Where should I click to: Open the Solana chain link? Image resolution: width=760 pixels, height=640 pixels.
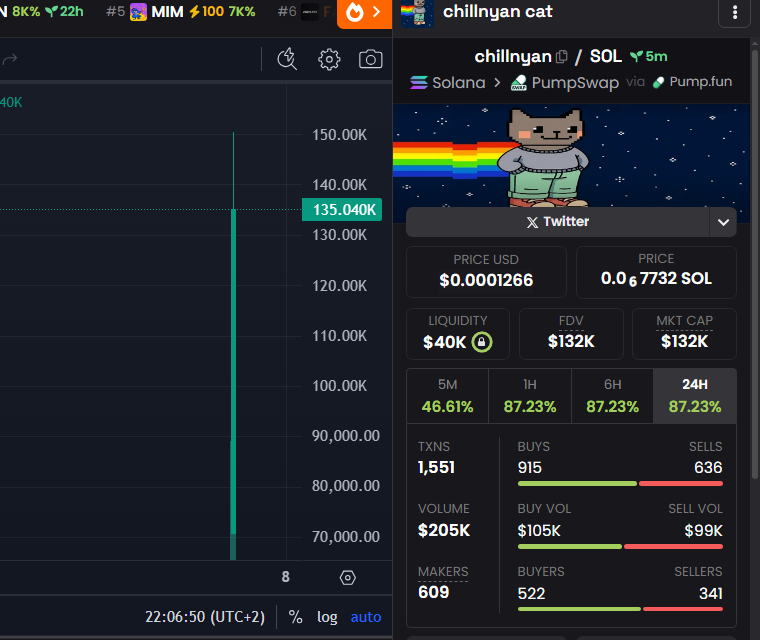click(x=448, y=82)
